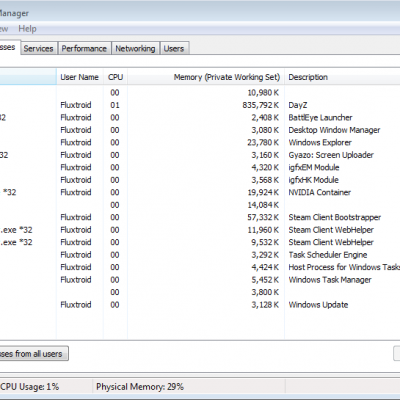
Task: Switch to the Performance tab
Action: coord(84,48)
